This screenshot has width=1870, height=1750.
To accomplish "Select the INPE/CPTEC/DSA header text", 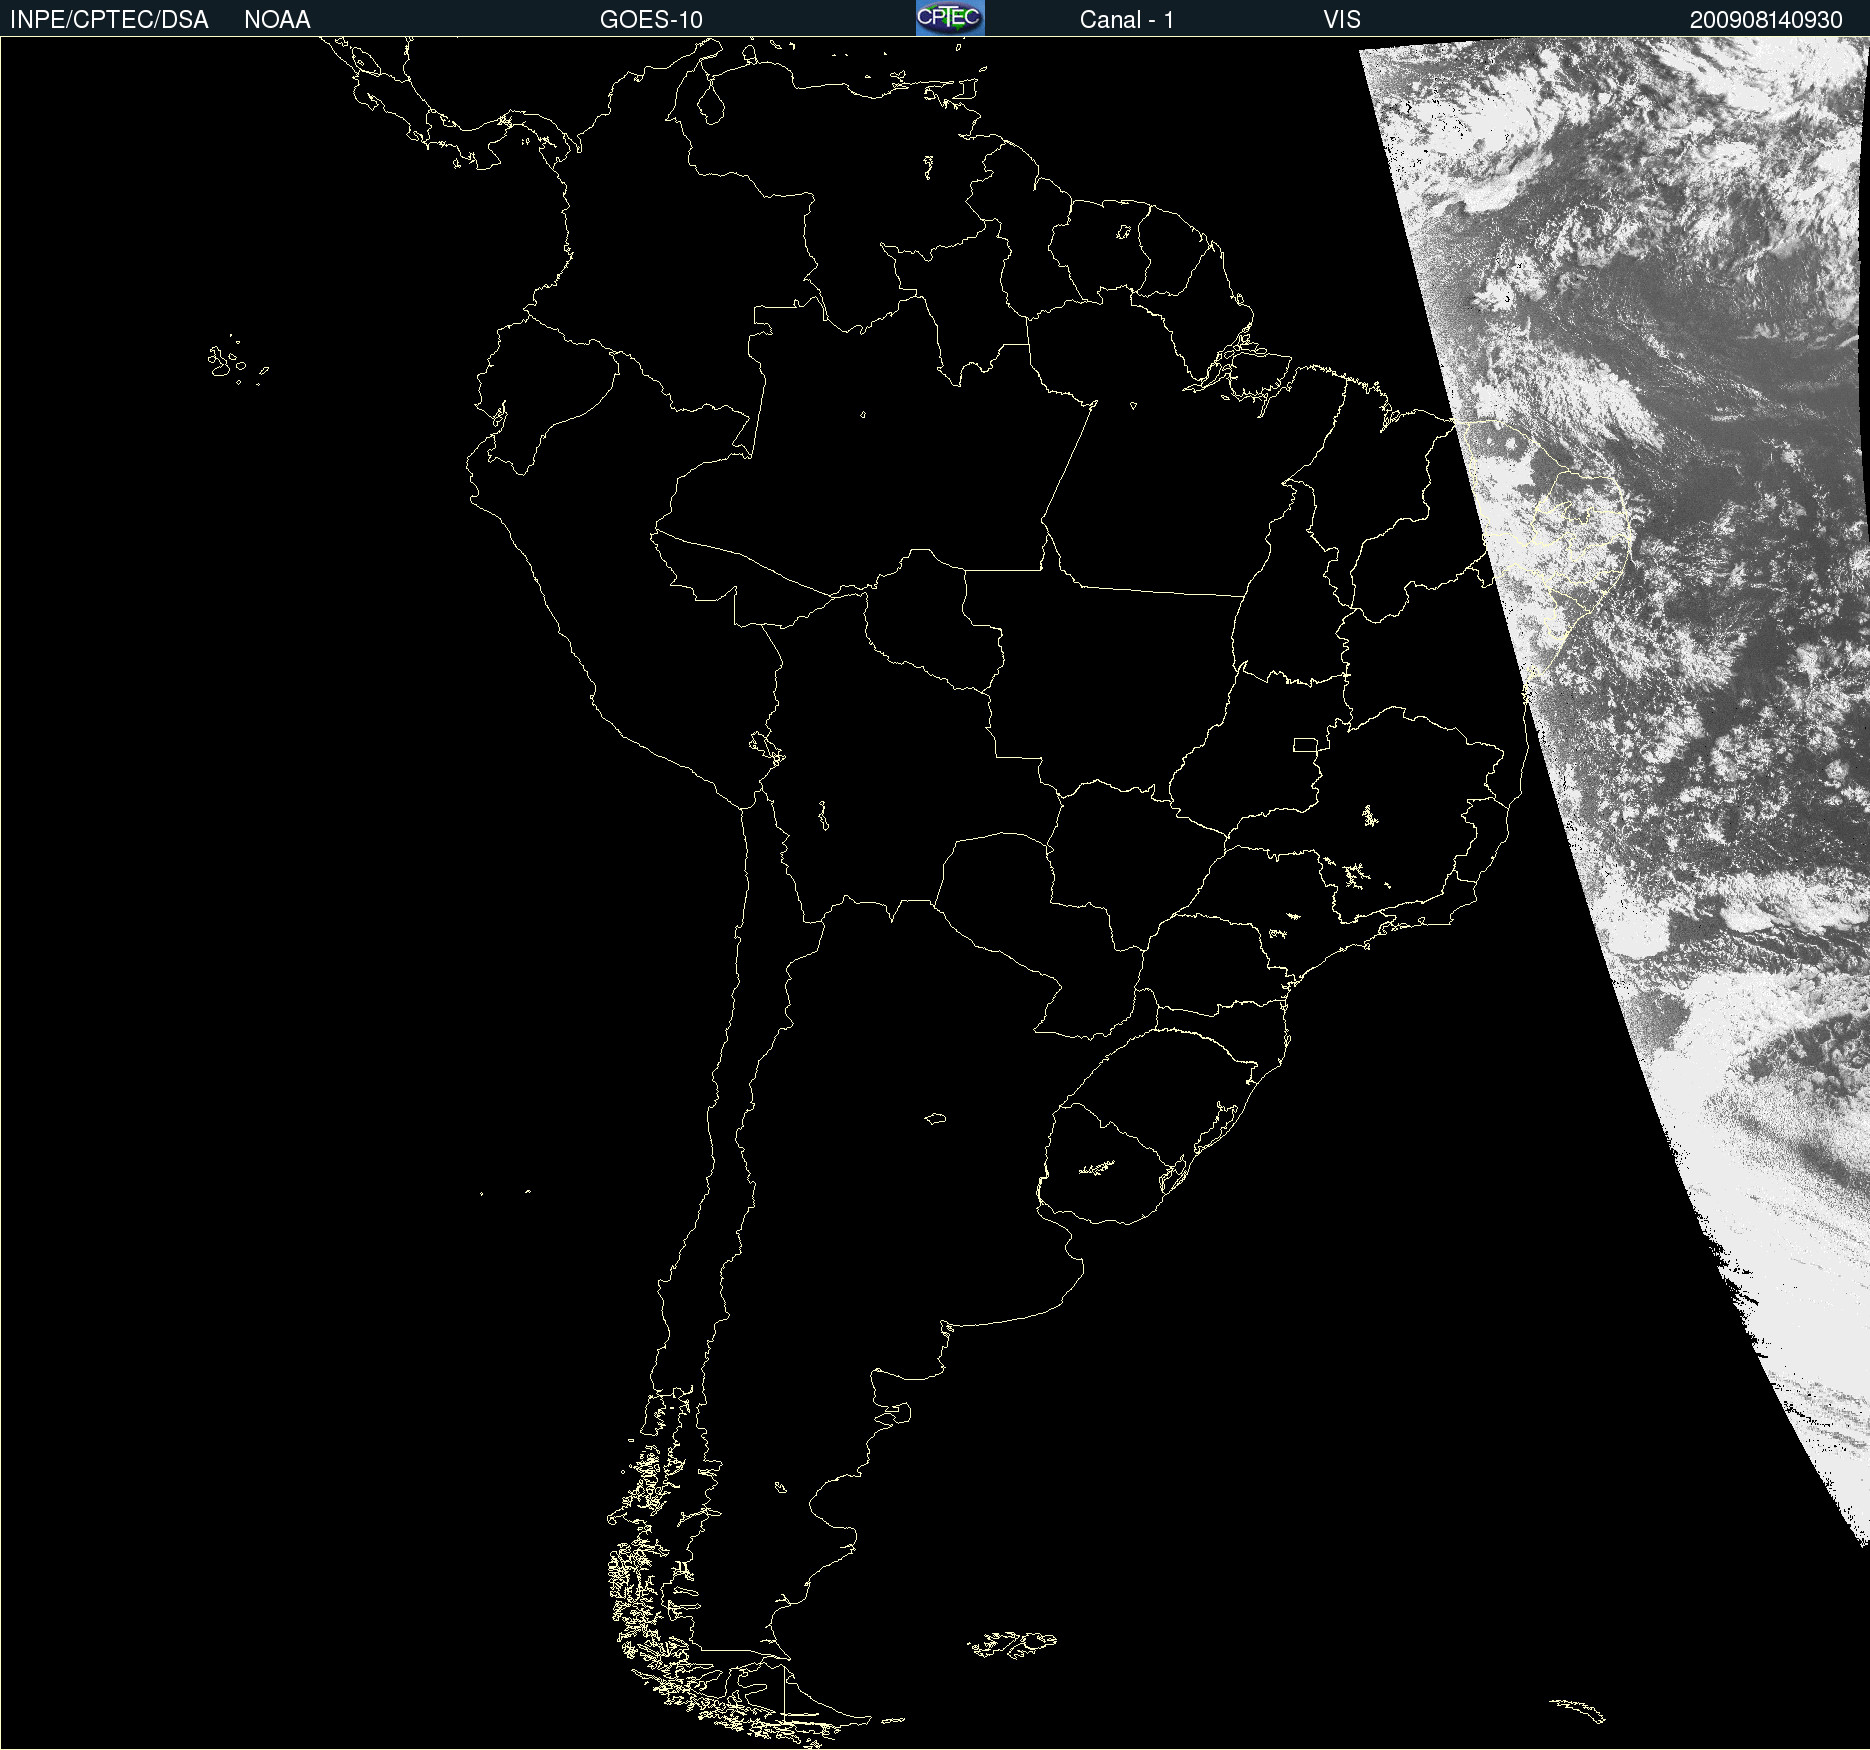I will pyautogui.click(x=109, y=20).
